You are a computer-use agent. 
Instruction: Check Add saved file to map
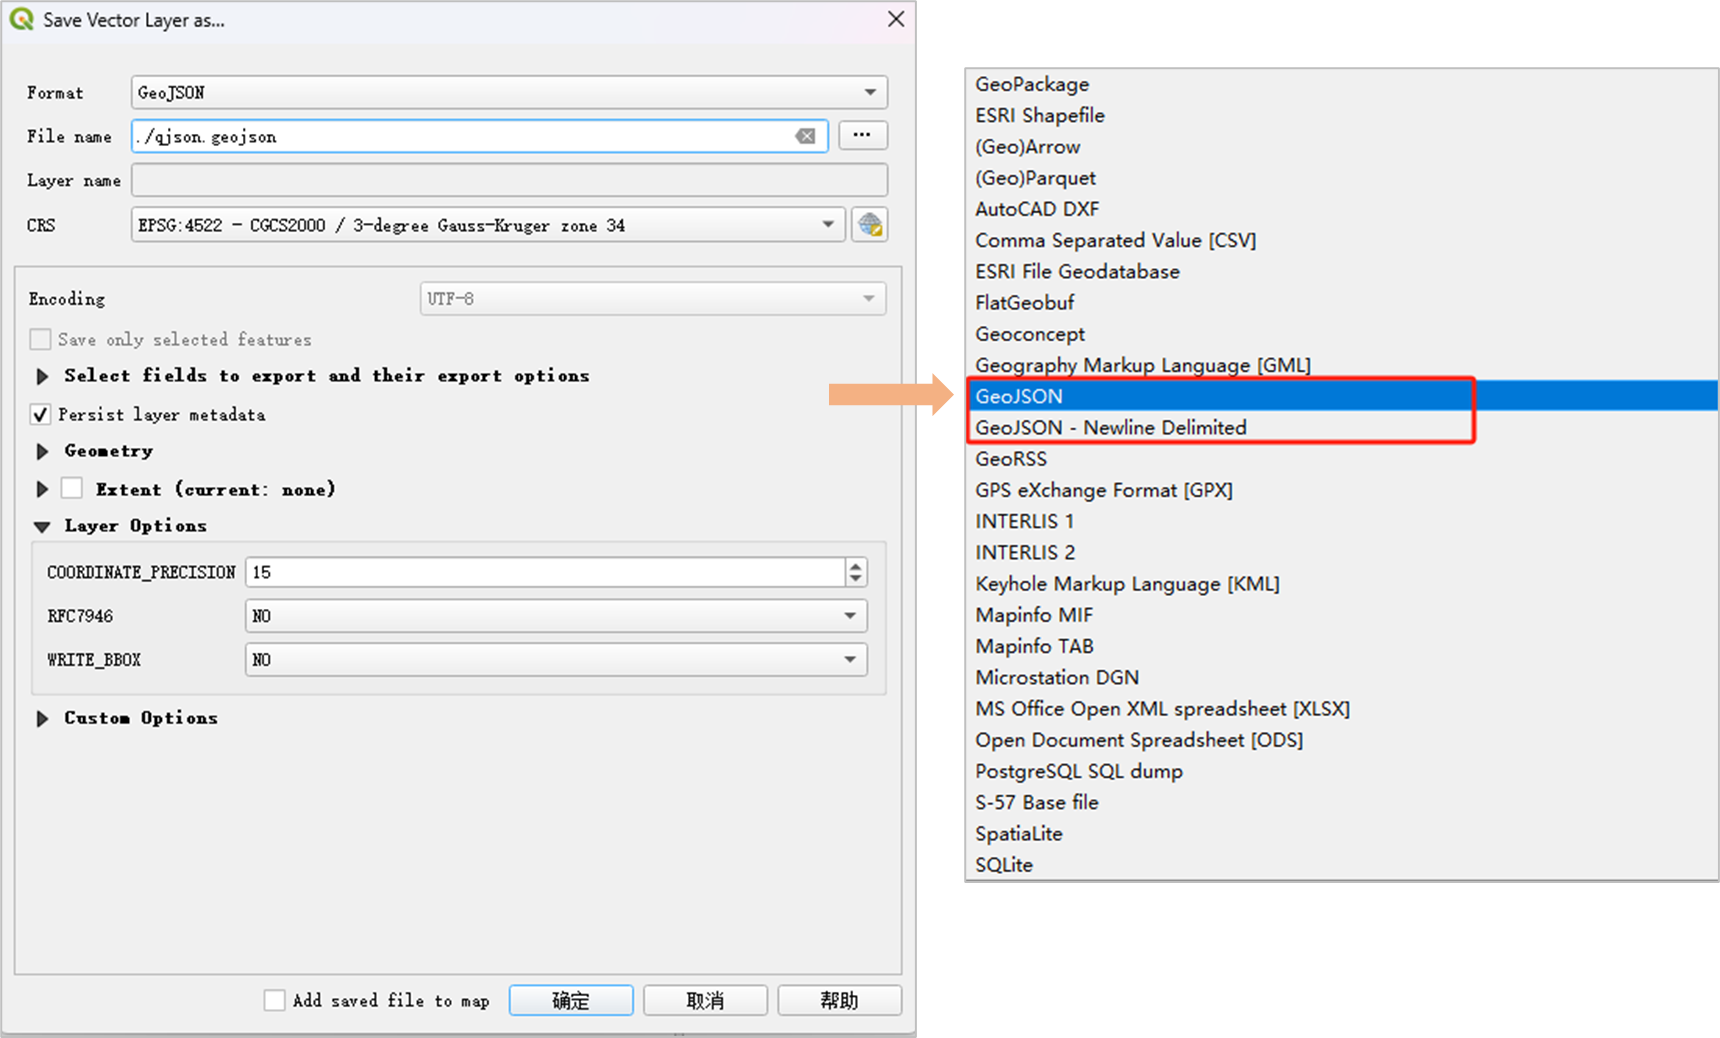tap(274, 1000)
